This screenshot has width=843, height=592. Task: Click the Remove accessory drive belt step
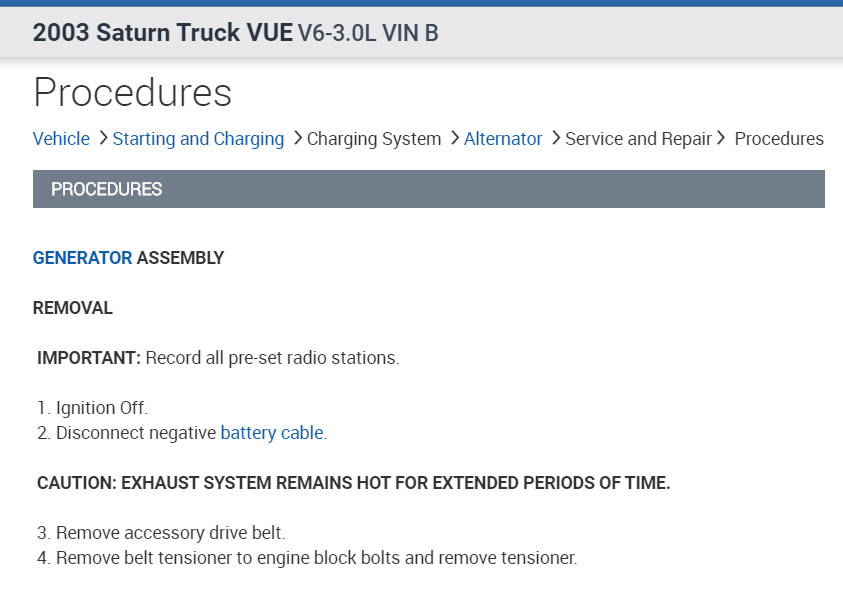(x=170, y=533)
